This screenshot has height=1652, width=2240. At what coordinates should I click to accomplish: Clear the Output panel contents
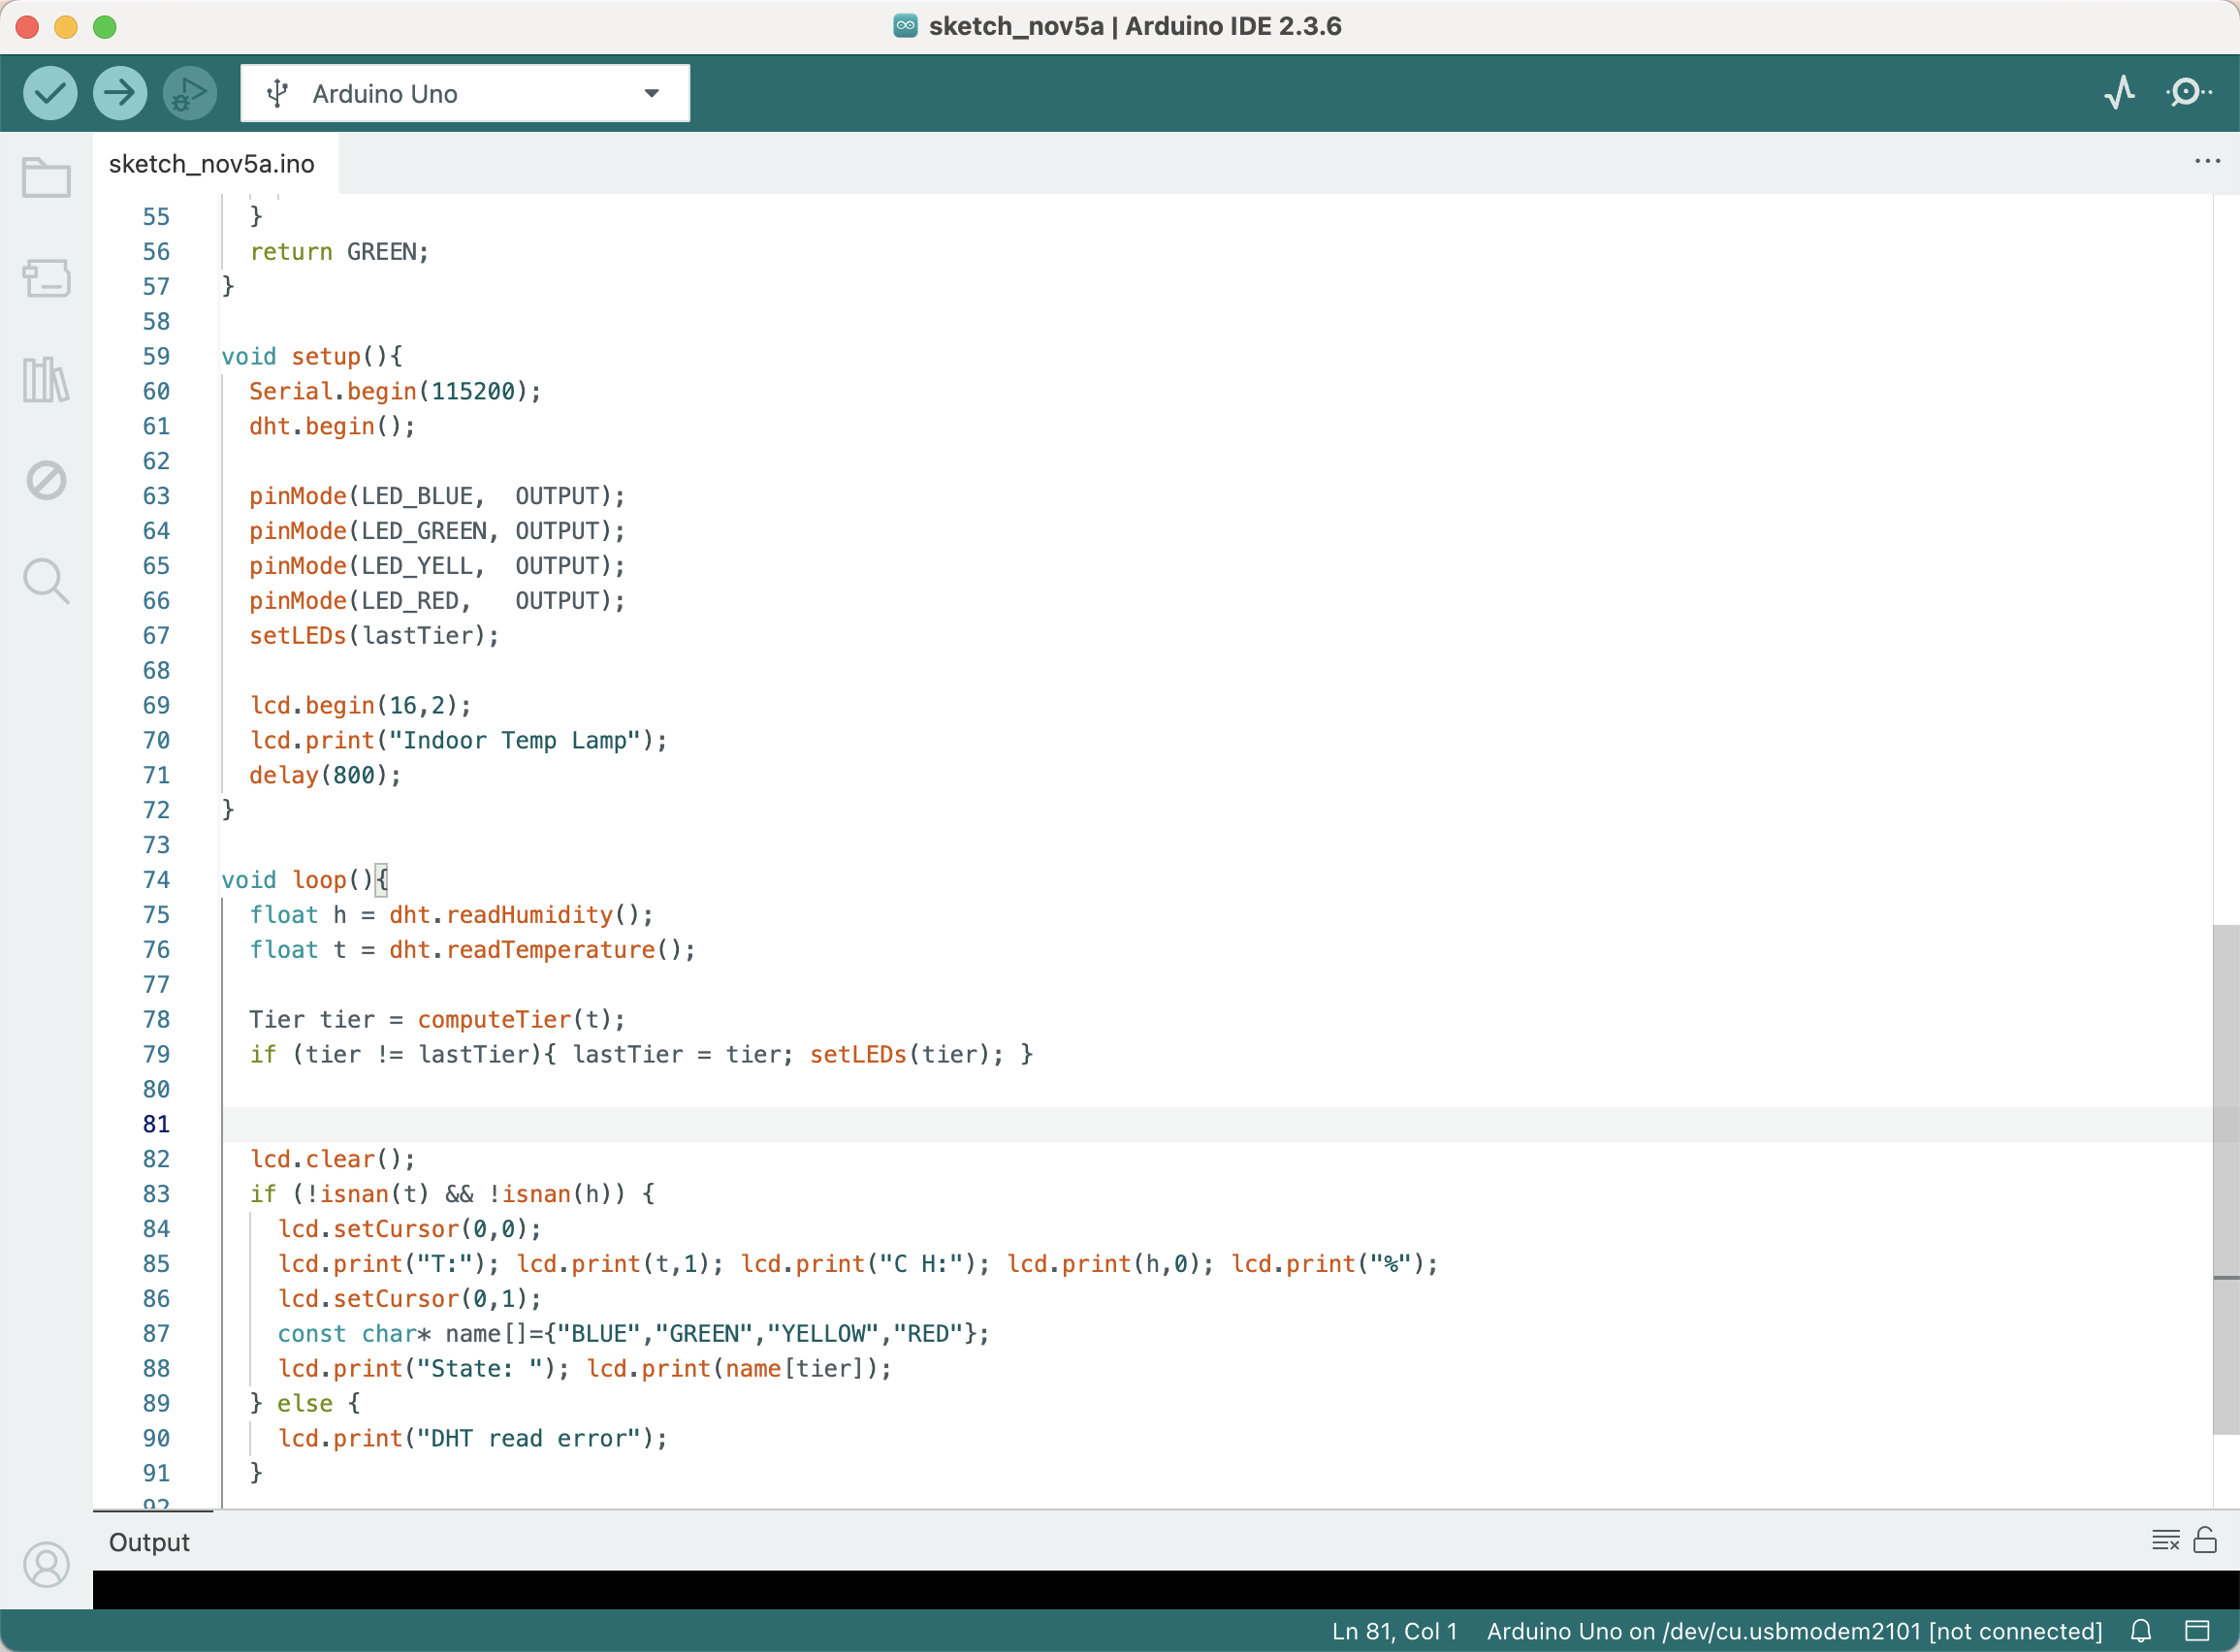click(x=2165, y=1540)
